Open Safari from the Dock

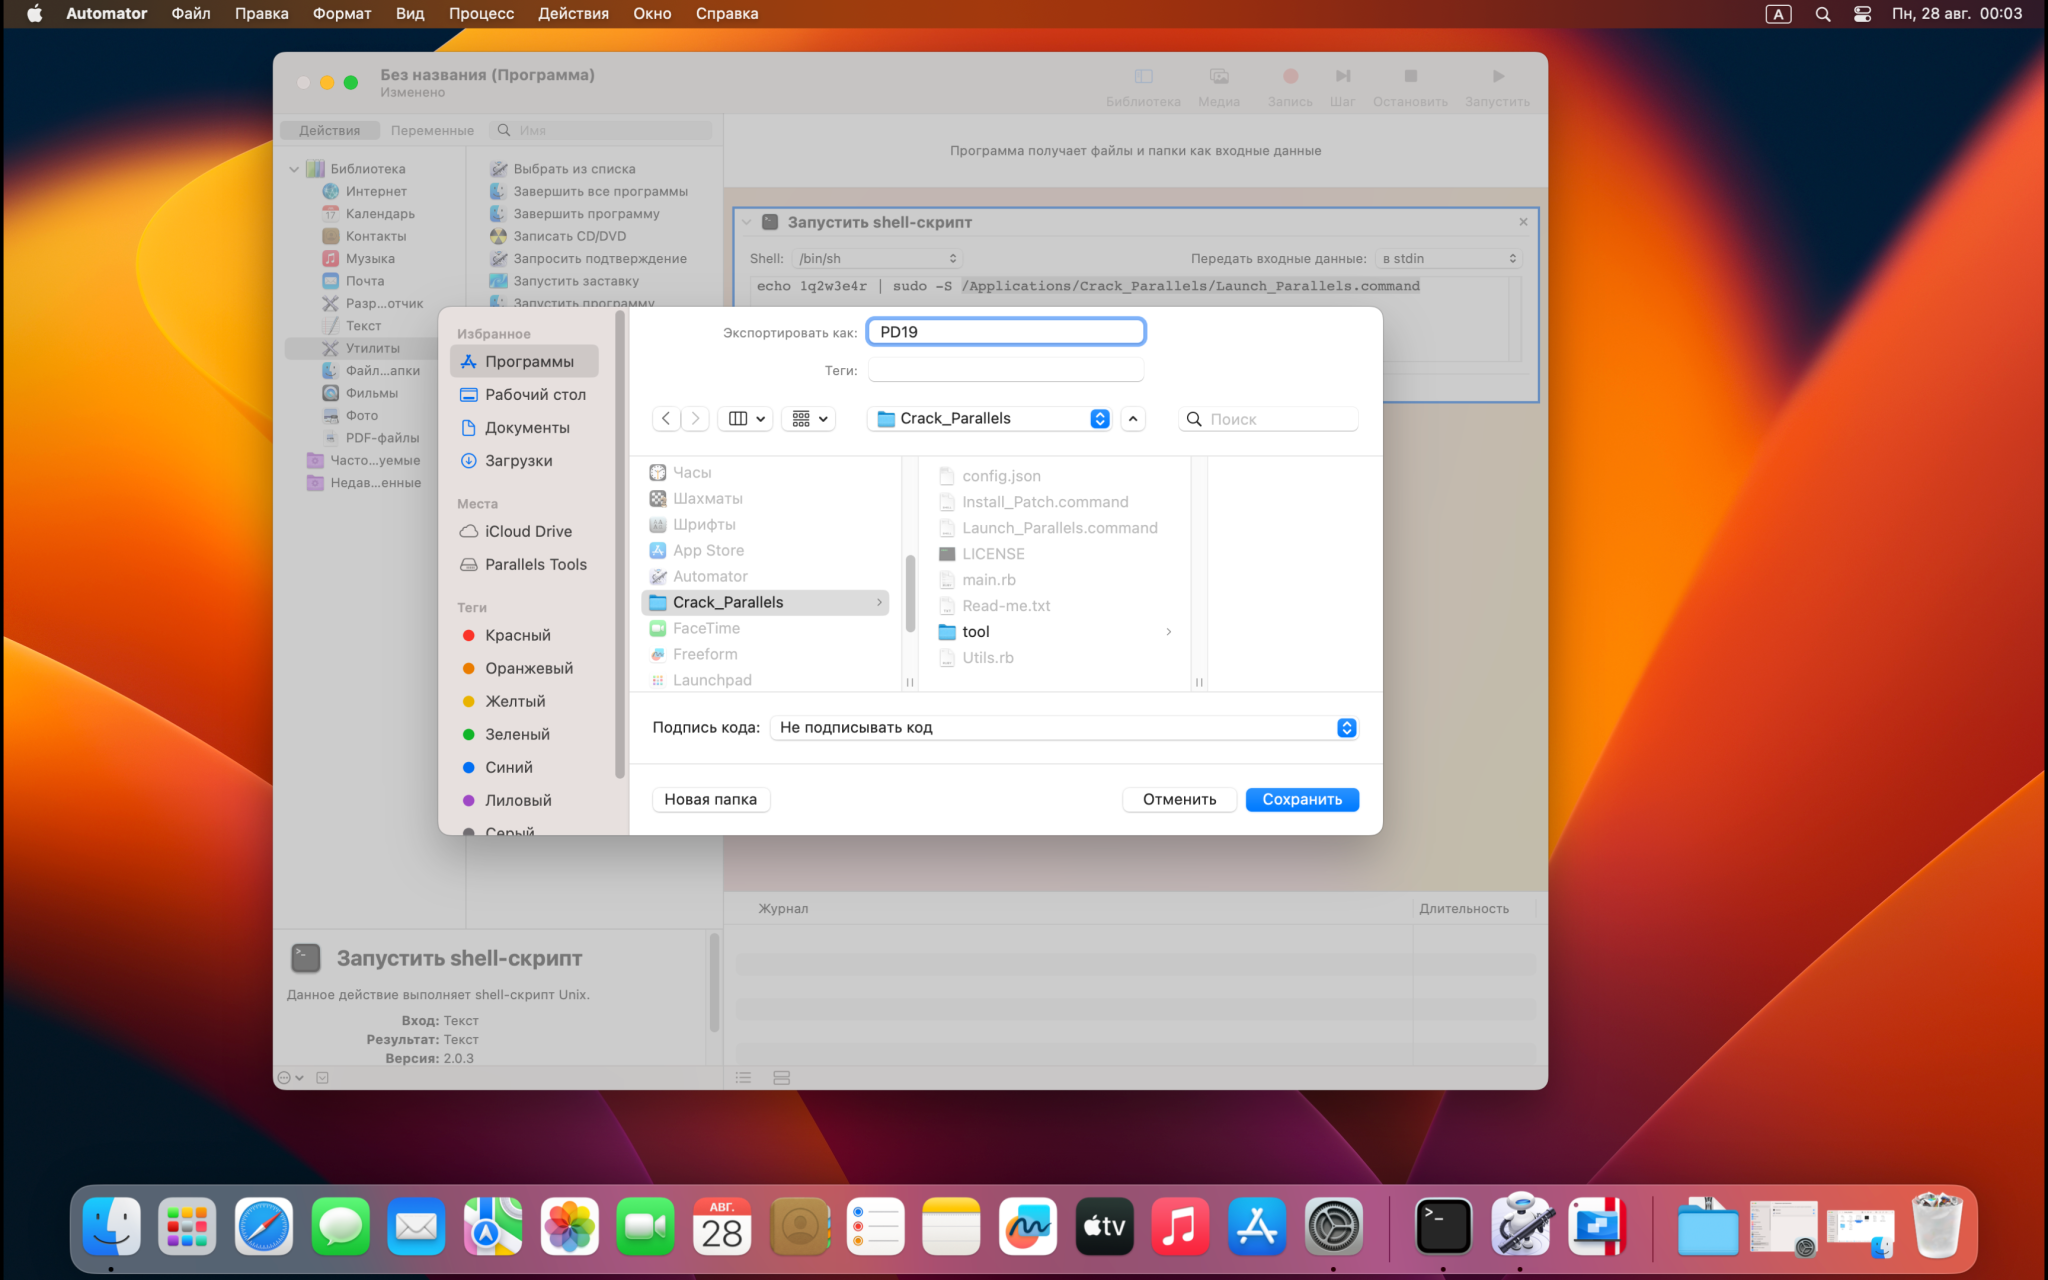click(264, 1226)
